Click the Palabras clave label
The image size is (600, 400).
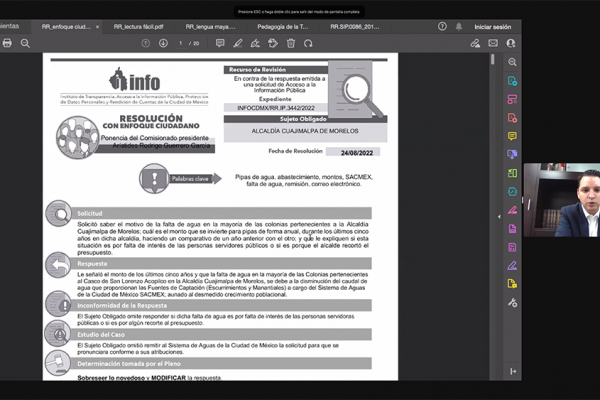click(190, 179)
